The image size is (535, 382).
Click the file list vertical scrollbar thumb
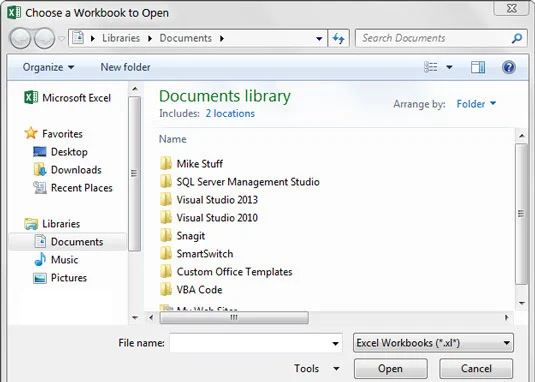[521, 214]
